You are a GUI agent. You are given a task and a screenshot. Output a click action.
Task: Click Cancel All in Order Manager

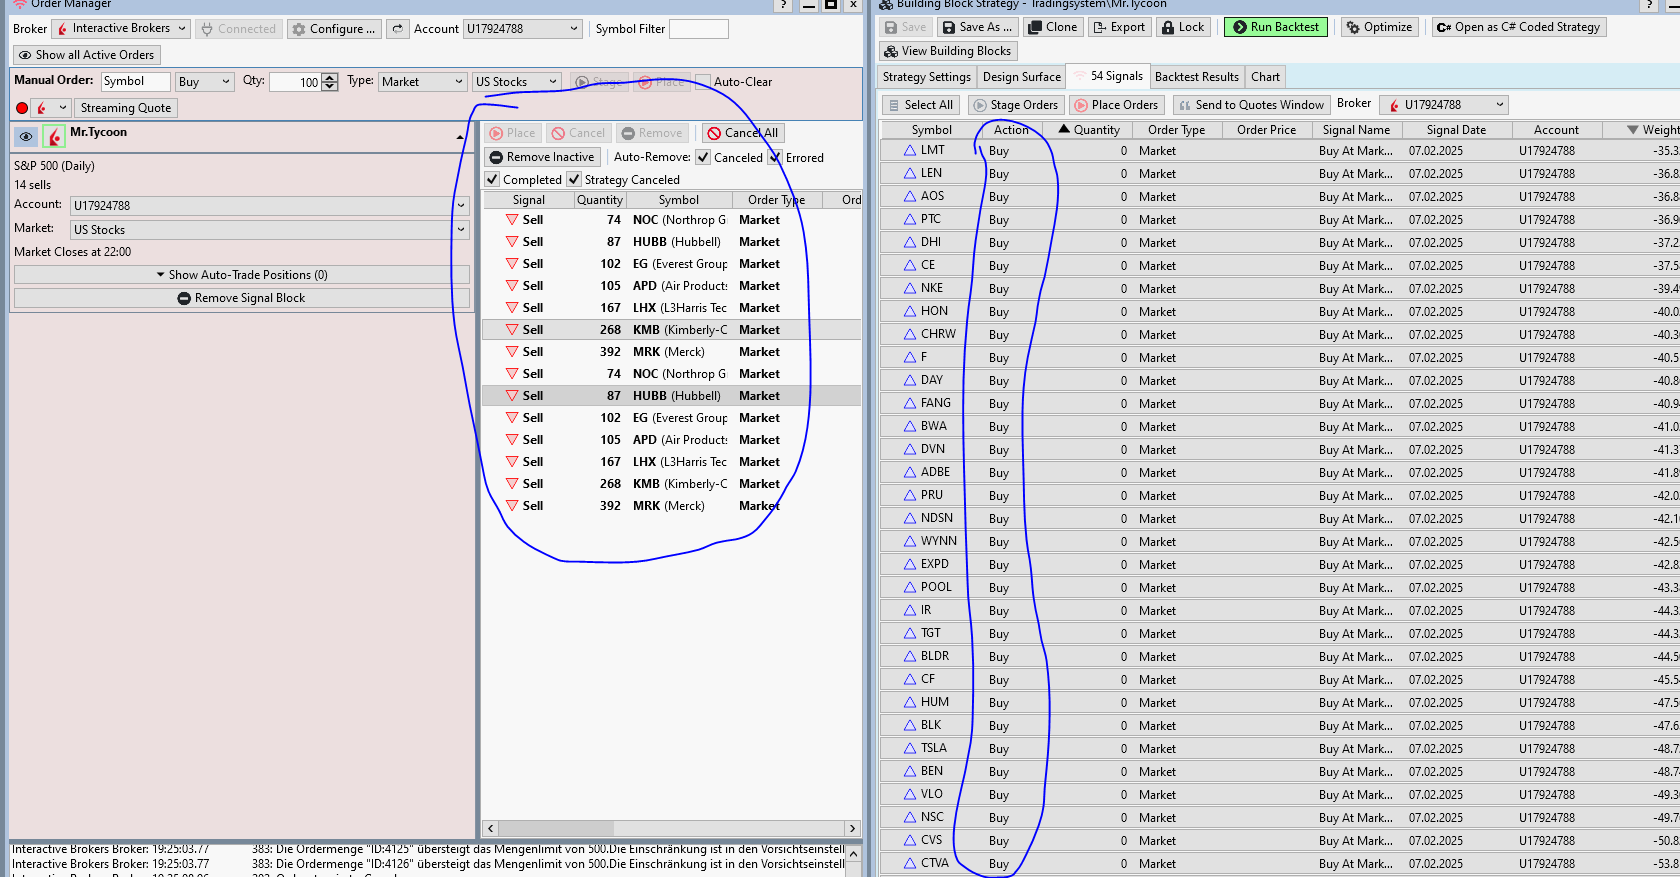coord(743,133)
